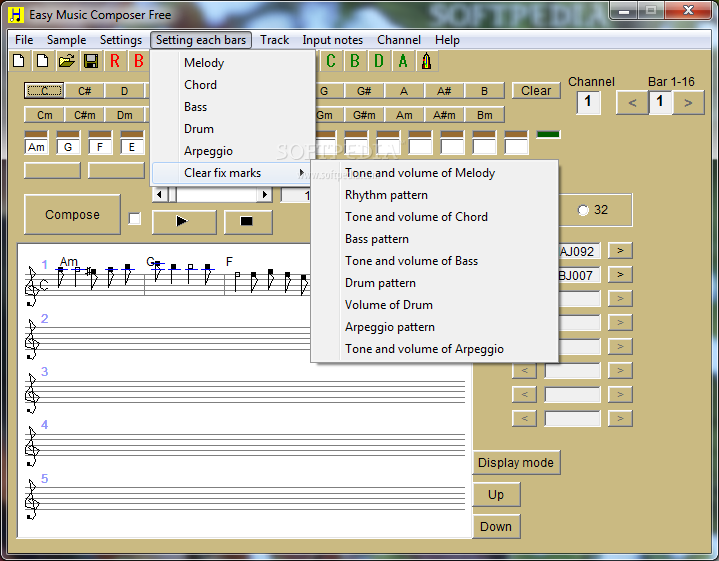
Task: Click the metronome toolbar icon
Action: 427,61
